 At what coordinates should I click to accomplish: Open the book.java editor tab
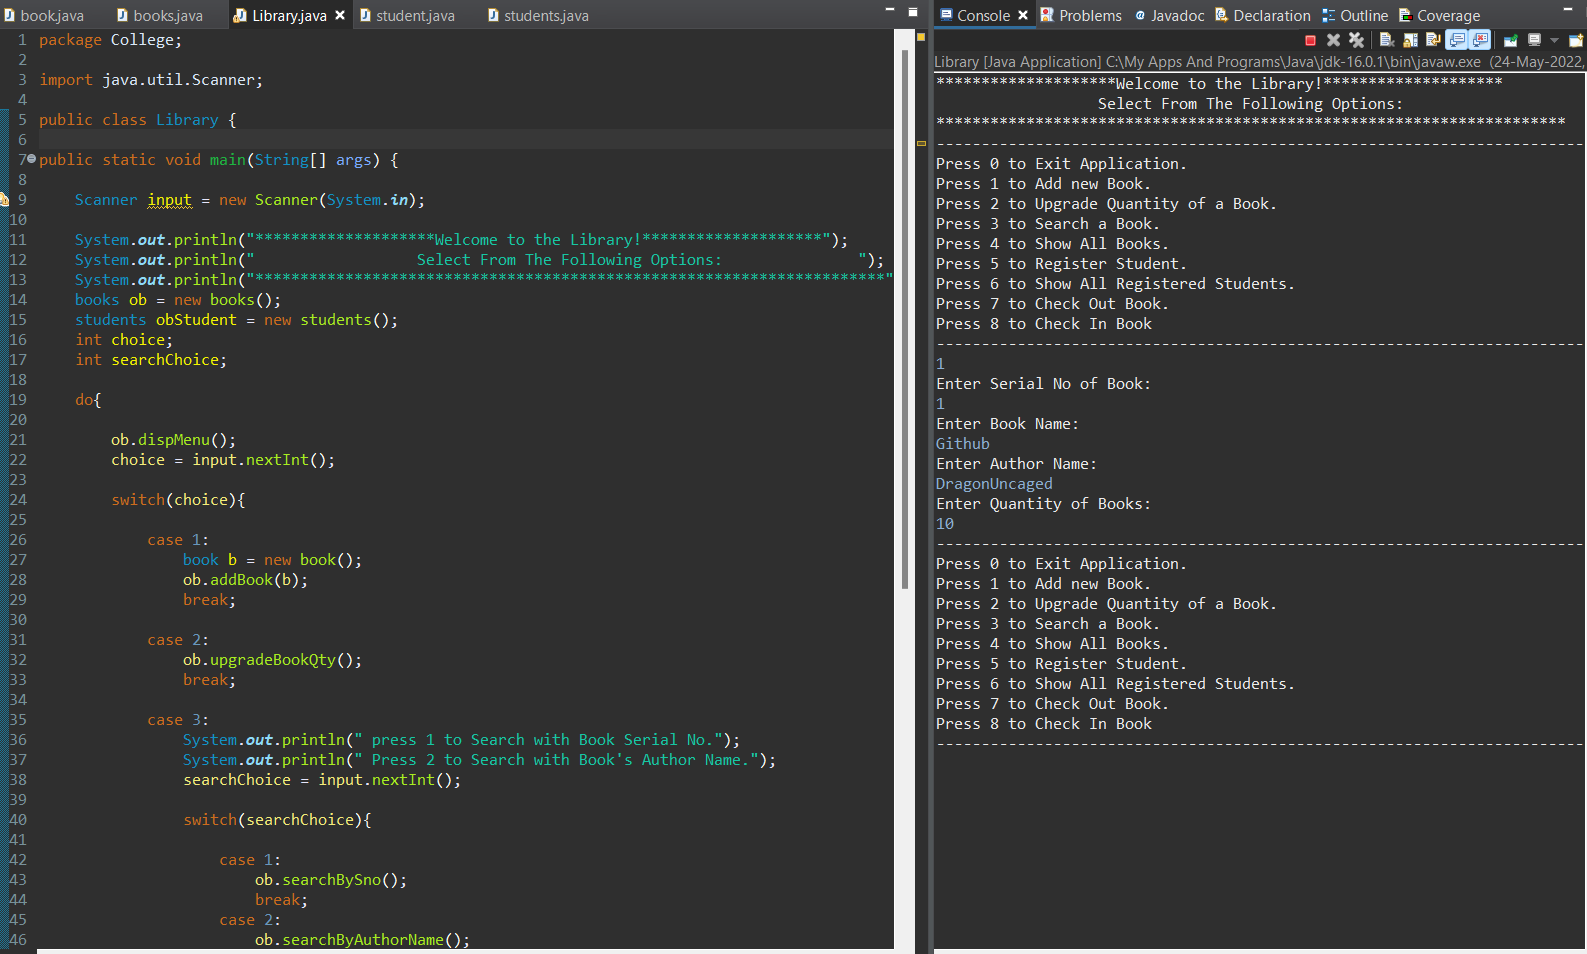(x=44, y=15)
